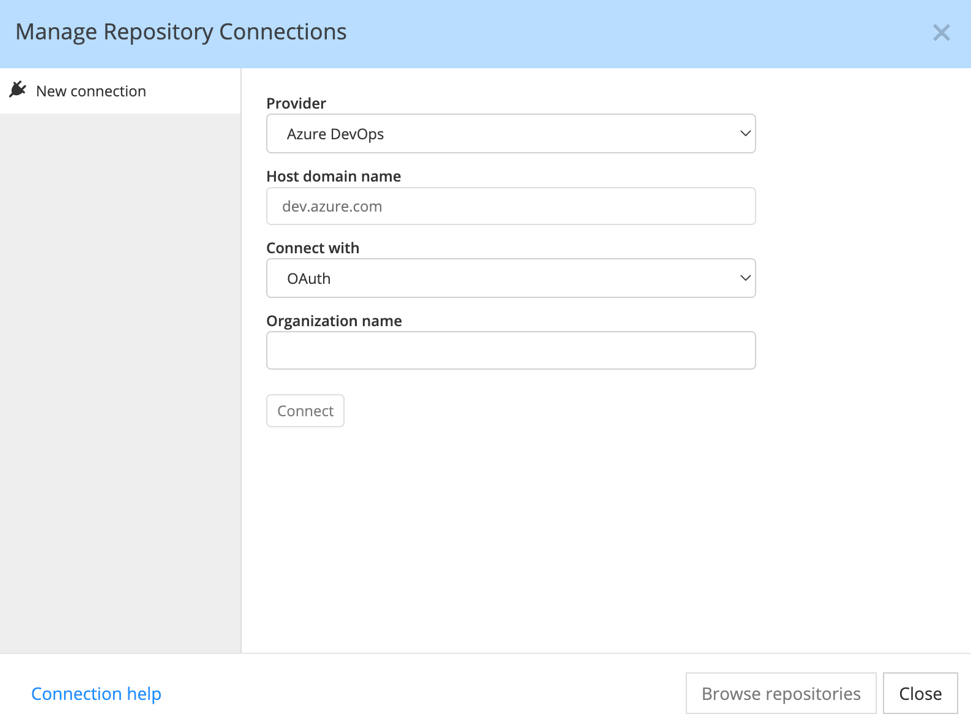The width and height of the screenshot is (971, 723).
Task: Click the Host domain name label
Action: tap(333, 176)
